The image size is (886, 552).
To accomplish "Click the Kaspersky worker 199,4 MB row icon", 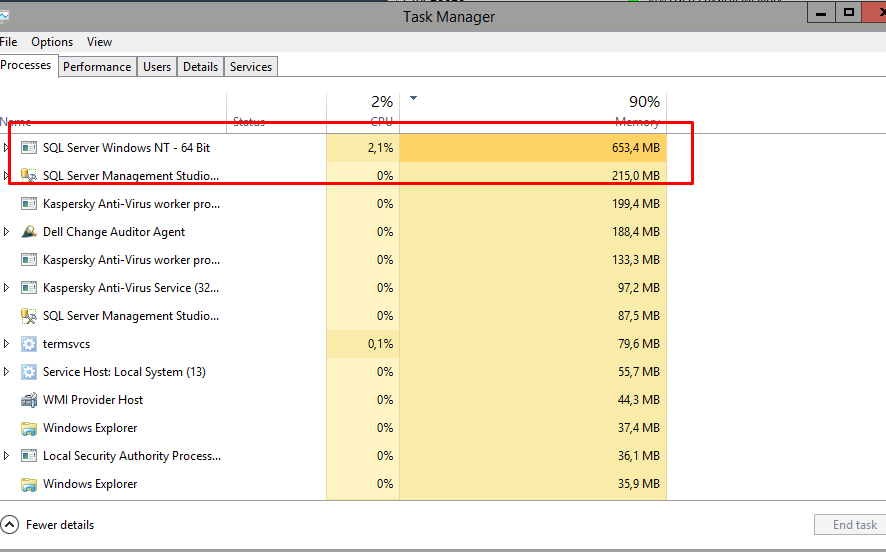I will coord(29,204).
